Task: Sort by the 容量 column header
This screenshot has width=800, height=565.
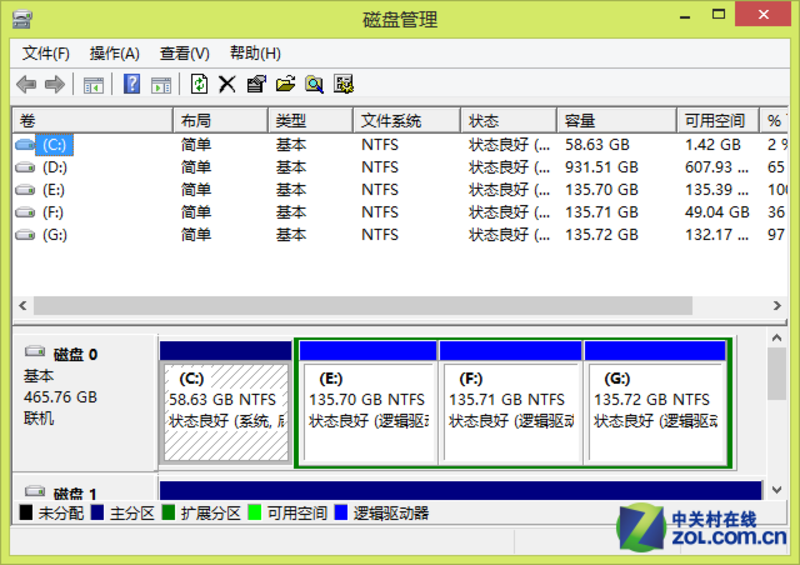Action: 617,121
